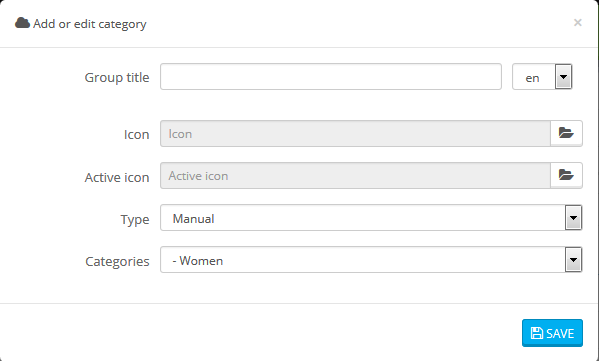The image size is (599, 361).
Task: Open the Categories dropdown showing Women
Action: [x=371, y=260]
